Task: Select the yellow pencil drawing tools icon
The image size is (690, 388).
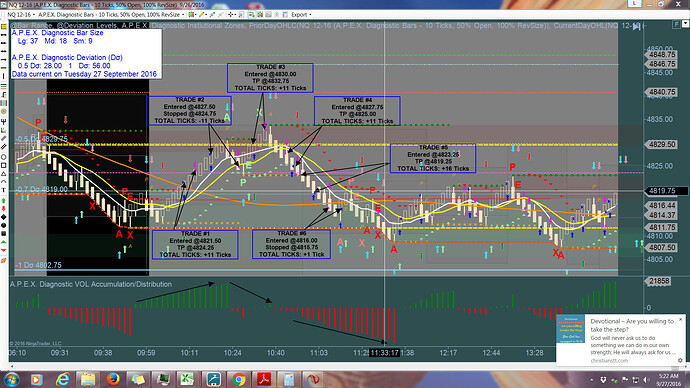Action: (x=202, y=15)
